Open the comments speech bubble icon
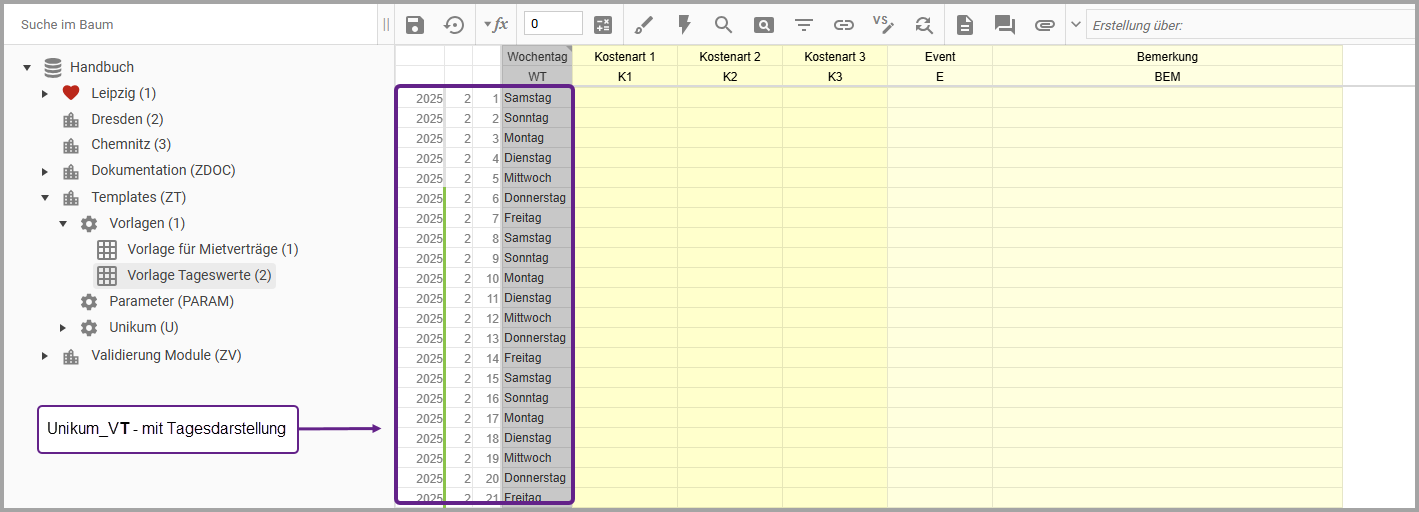 (x=1004, y=25)
